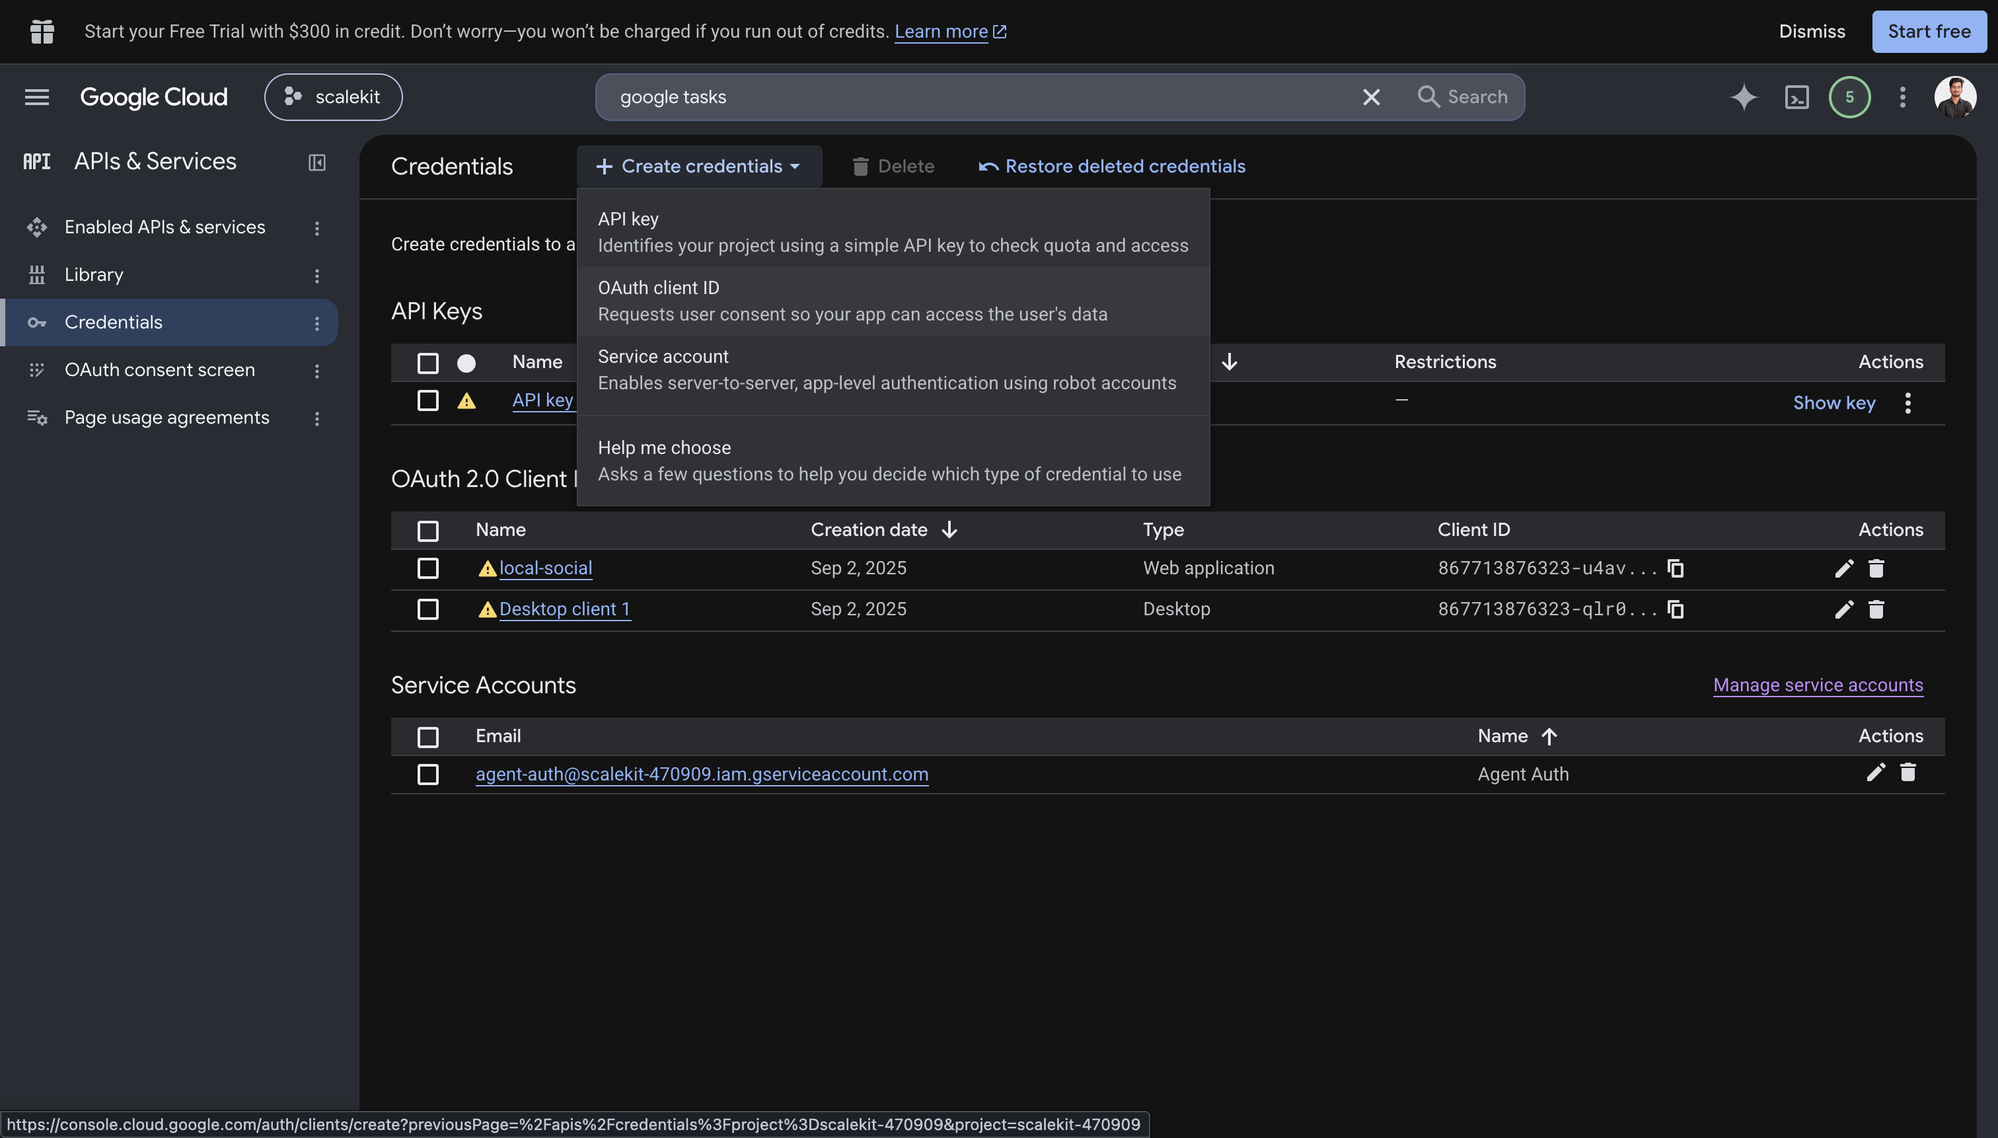Click the gift icon in the free trial banner

[x=42, y=31]
